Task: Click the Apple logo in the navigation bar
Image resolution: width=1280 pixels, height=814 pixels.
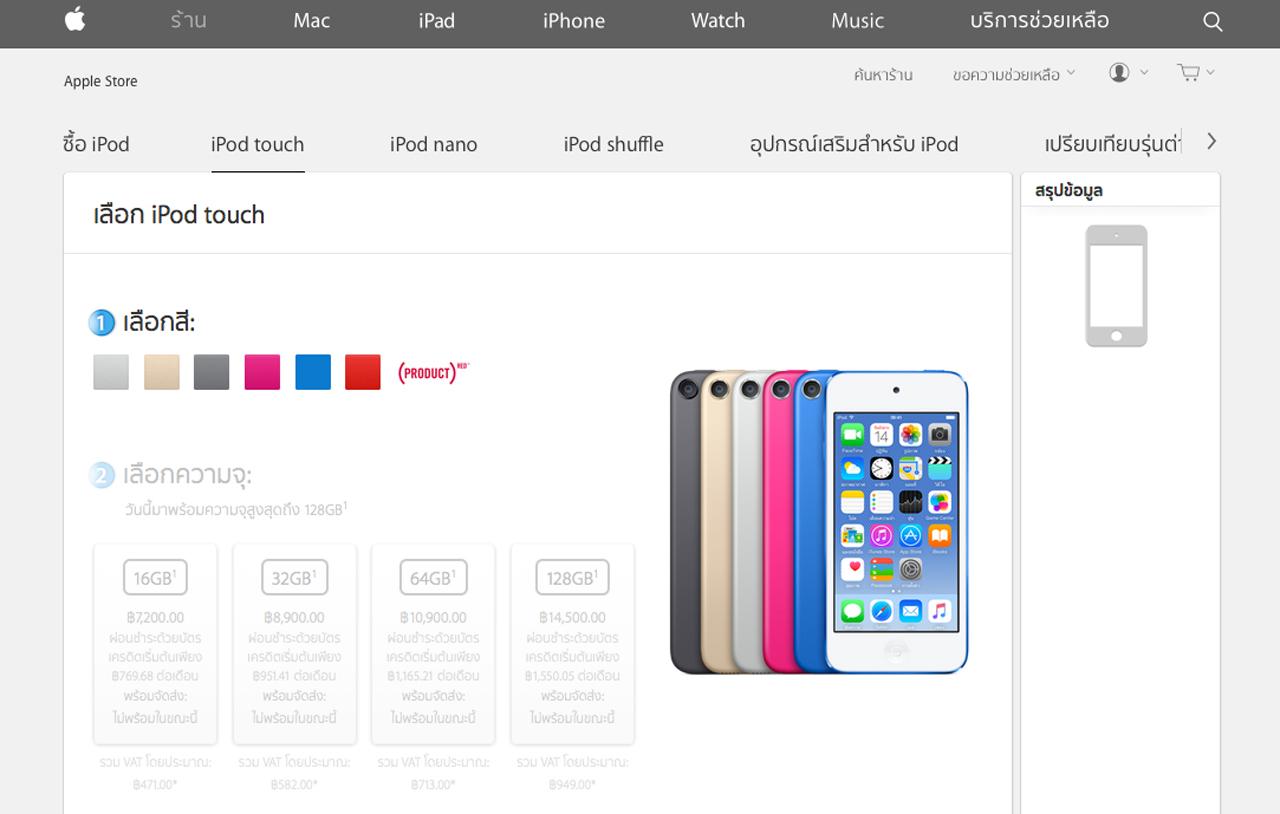Action: [x=75, y=20]
